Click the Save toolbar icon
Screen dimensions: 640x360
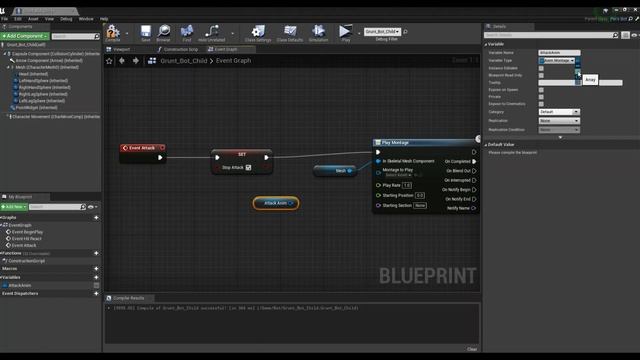146,33
